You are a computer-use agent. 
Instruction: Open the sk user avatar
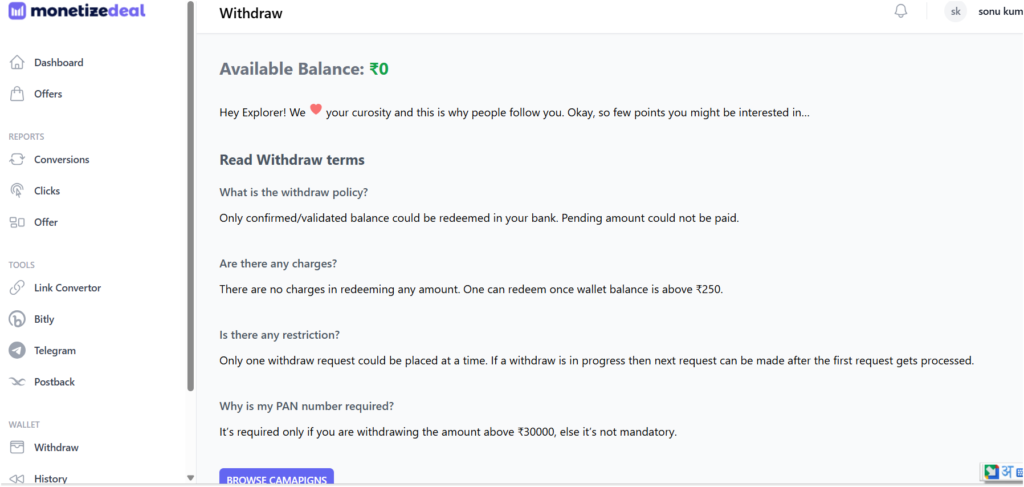956,12
